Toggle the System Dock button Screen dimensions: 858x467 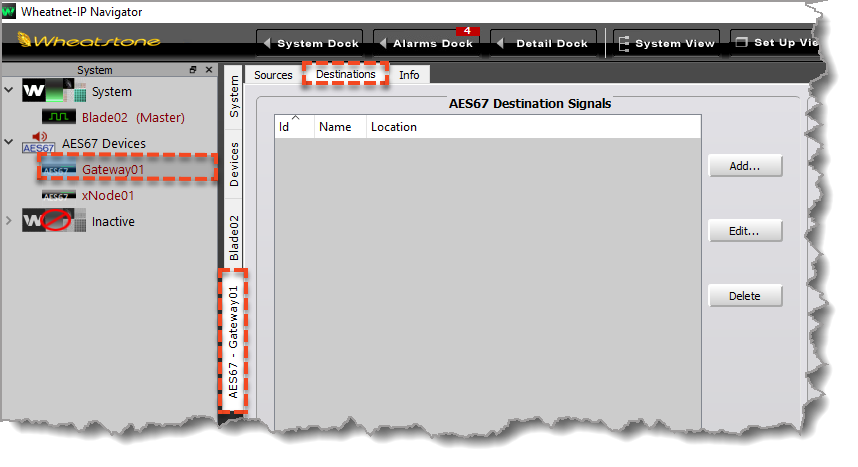310,43
